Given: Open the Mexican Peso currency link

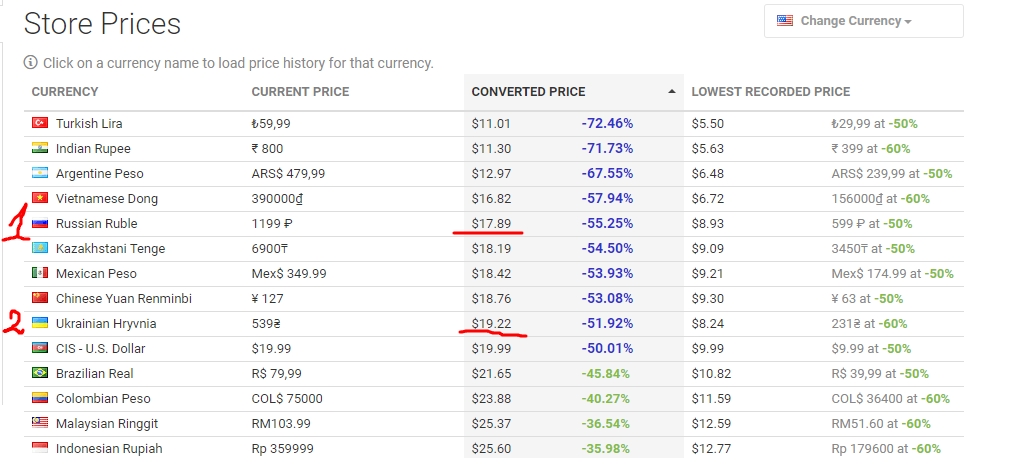Looking at the screenshot, I should point(96,273).
